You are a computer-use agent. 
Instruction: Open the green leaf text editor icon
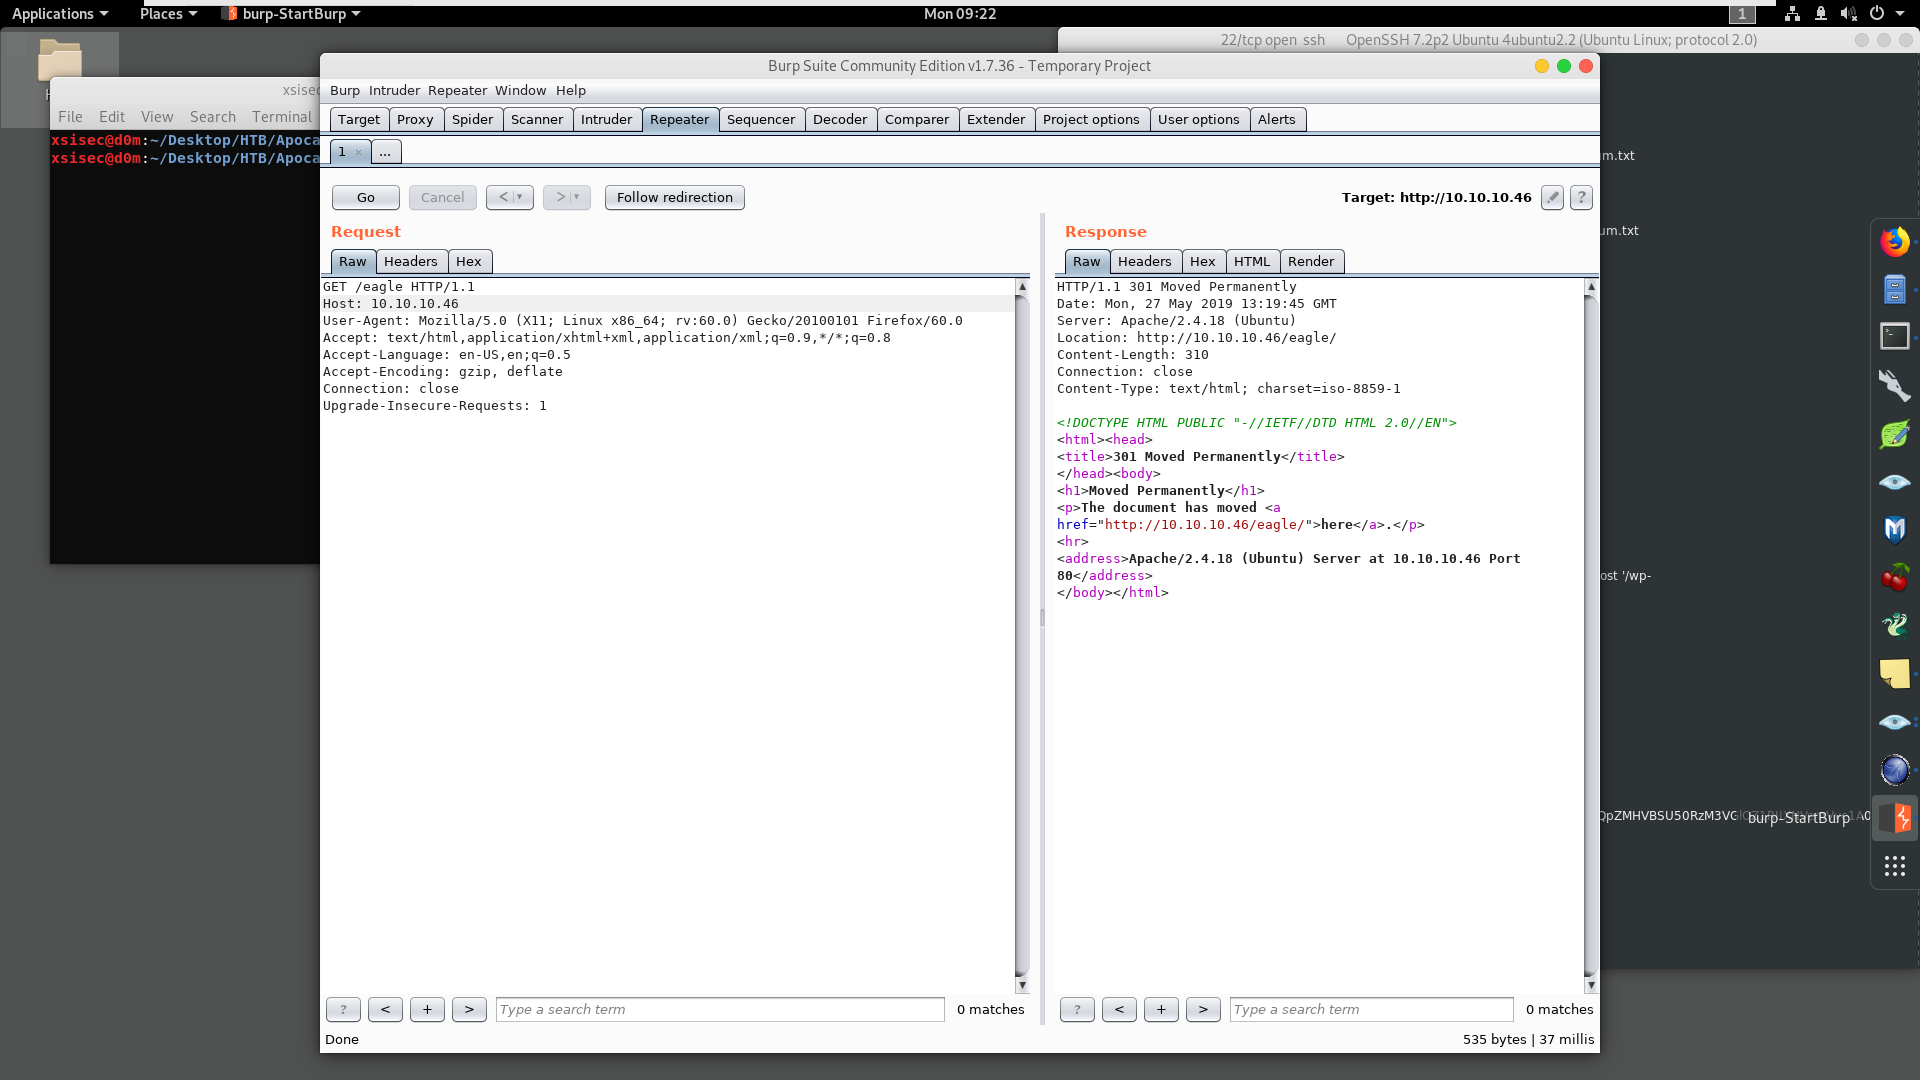[1894, 434]
